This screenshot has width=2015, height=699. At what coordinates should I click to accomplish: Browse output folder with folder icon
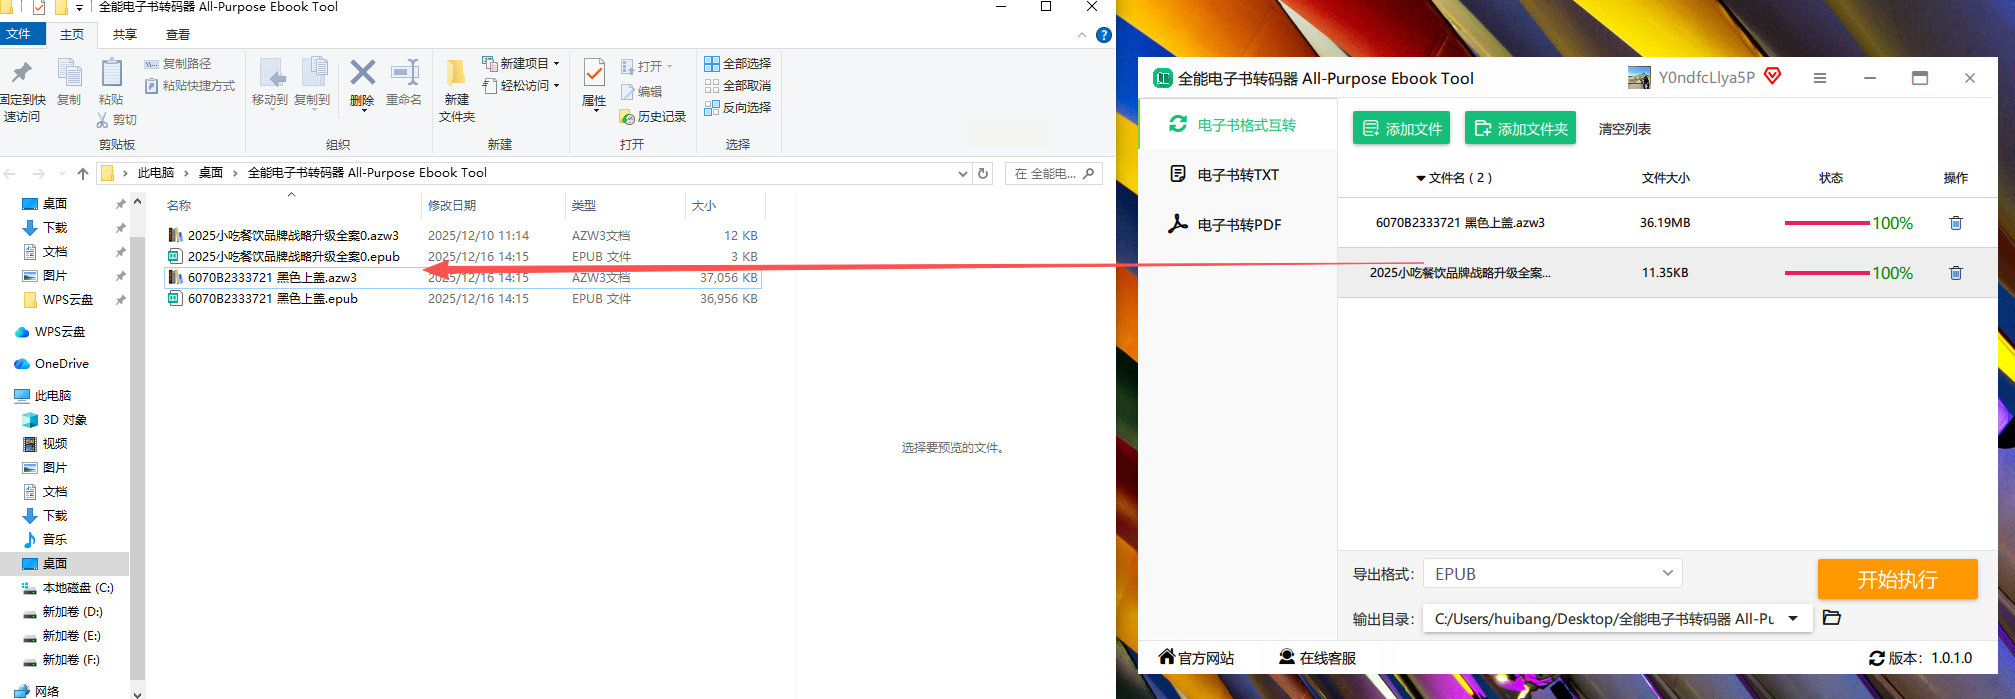[1832, 617]
